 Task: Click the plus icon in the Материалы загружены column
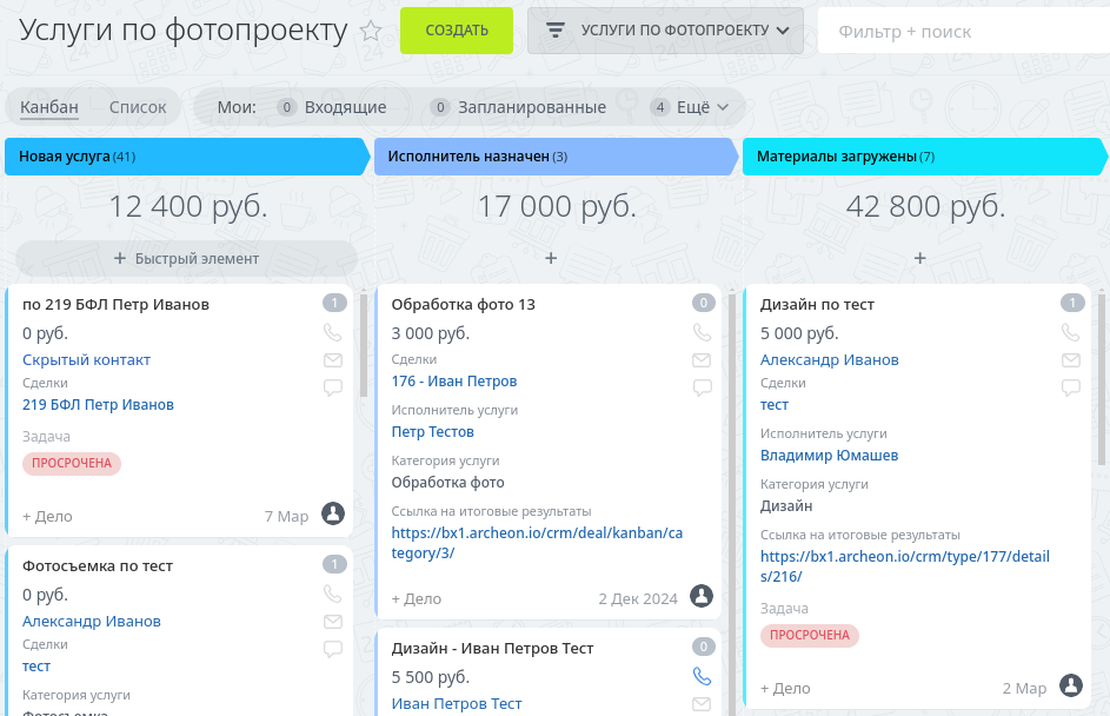click(919, 257)
